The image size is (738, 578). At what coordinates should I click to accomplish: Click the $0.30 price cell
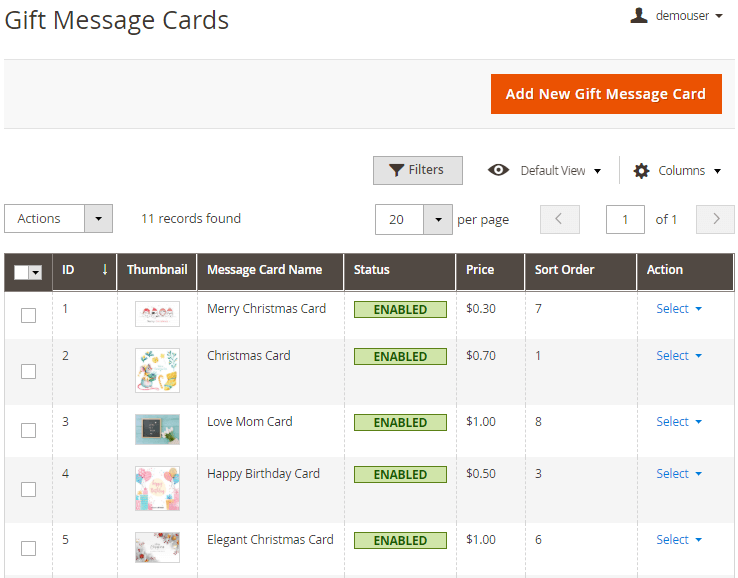(481, 309)
